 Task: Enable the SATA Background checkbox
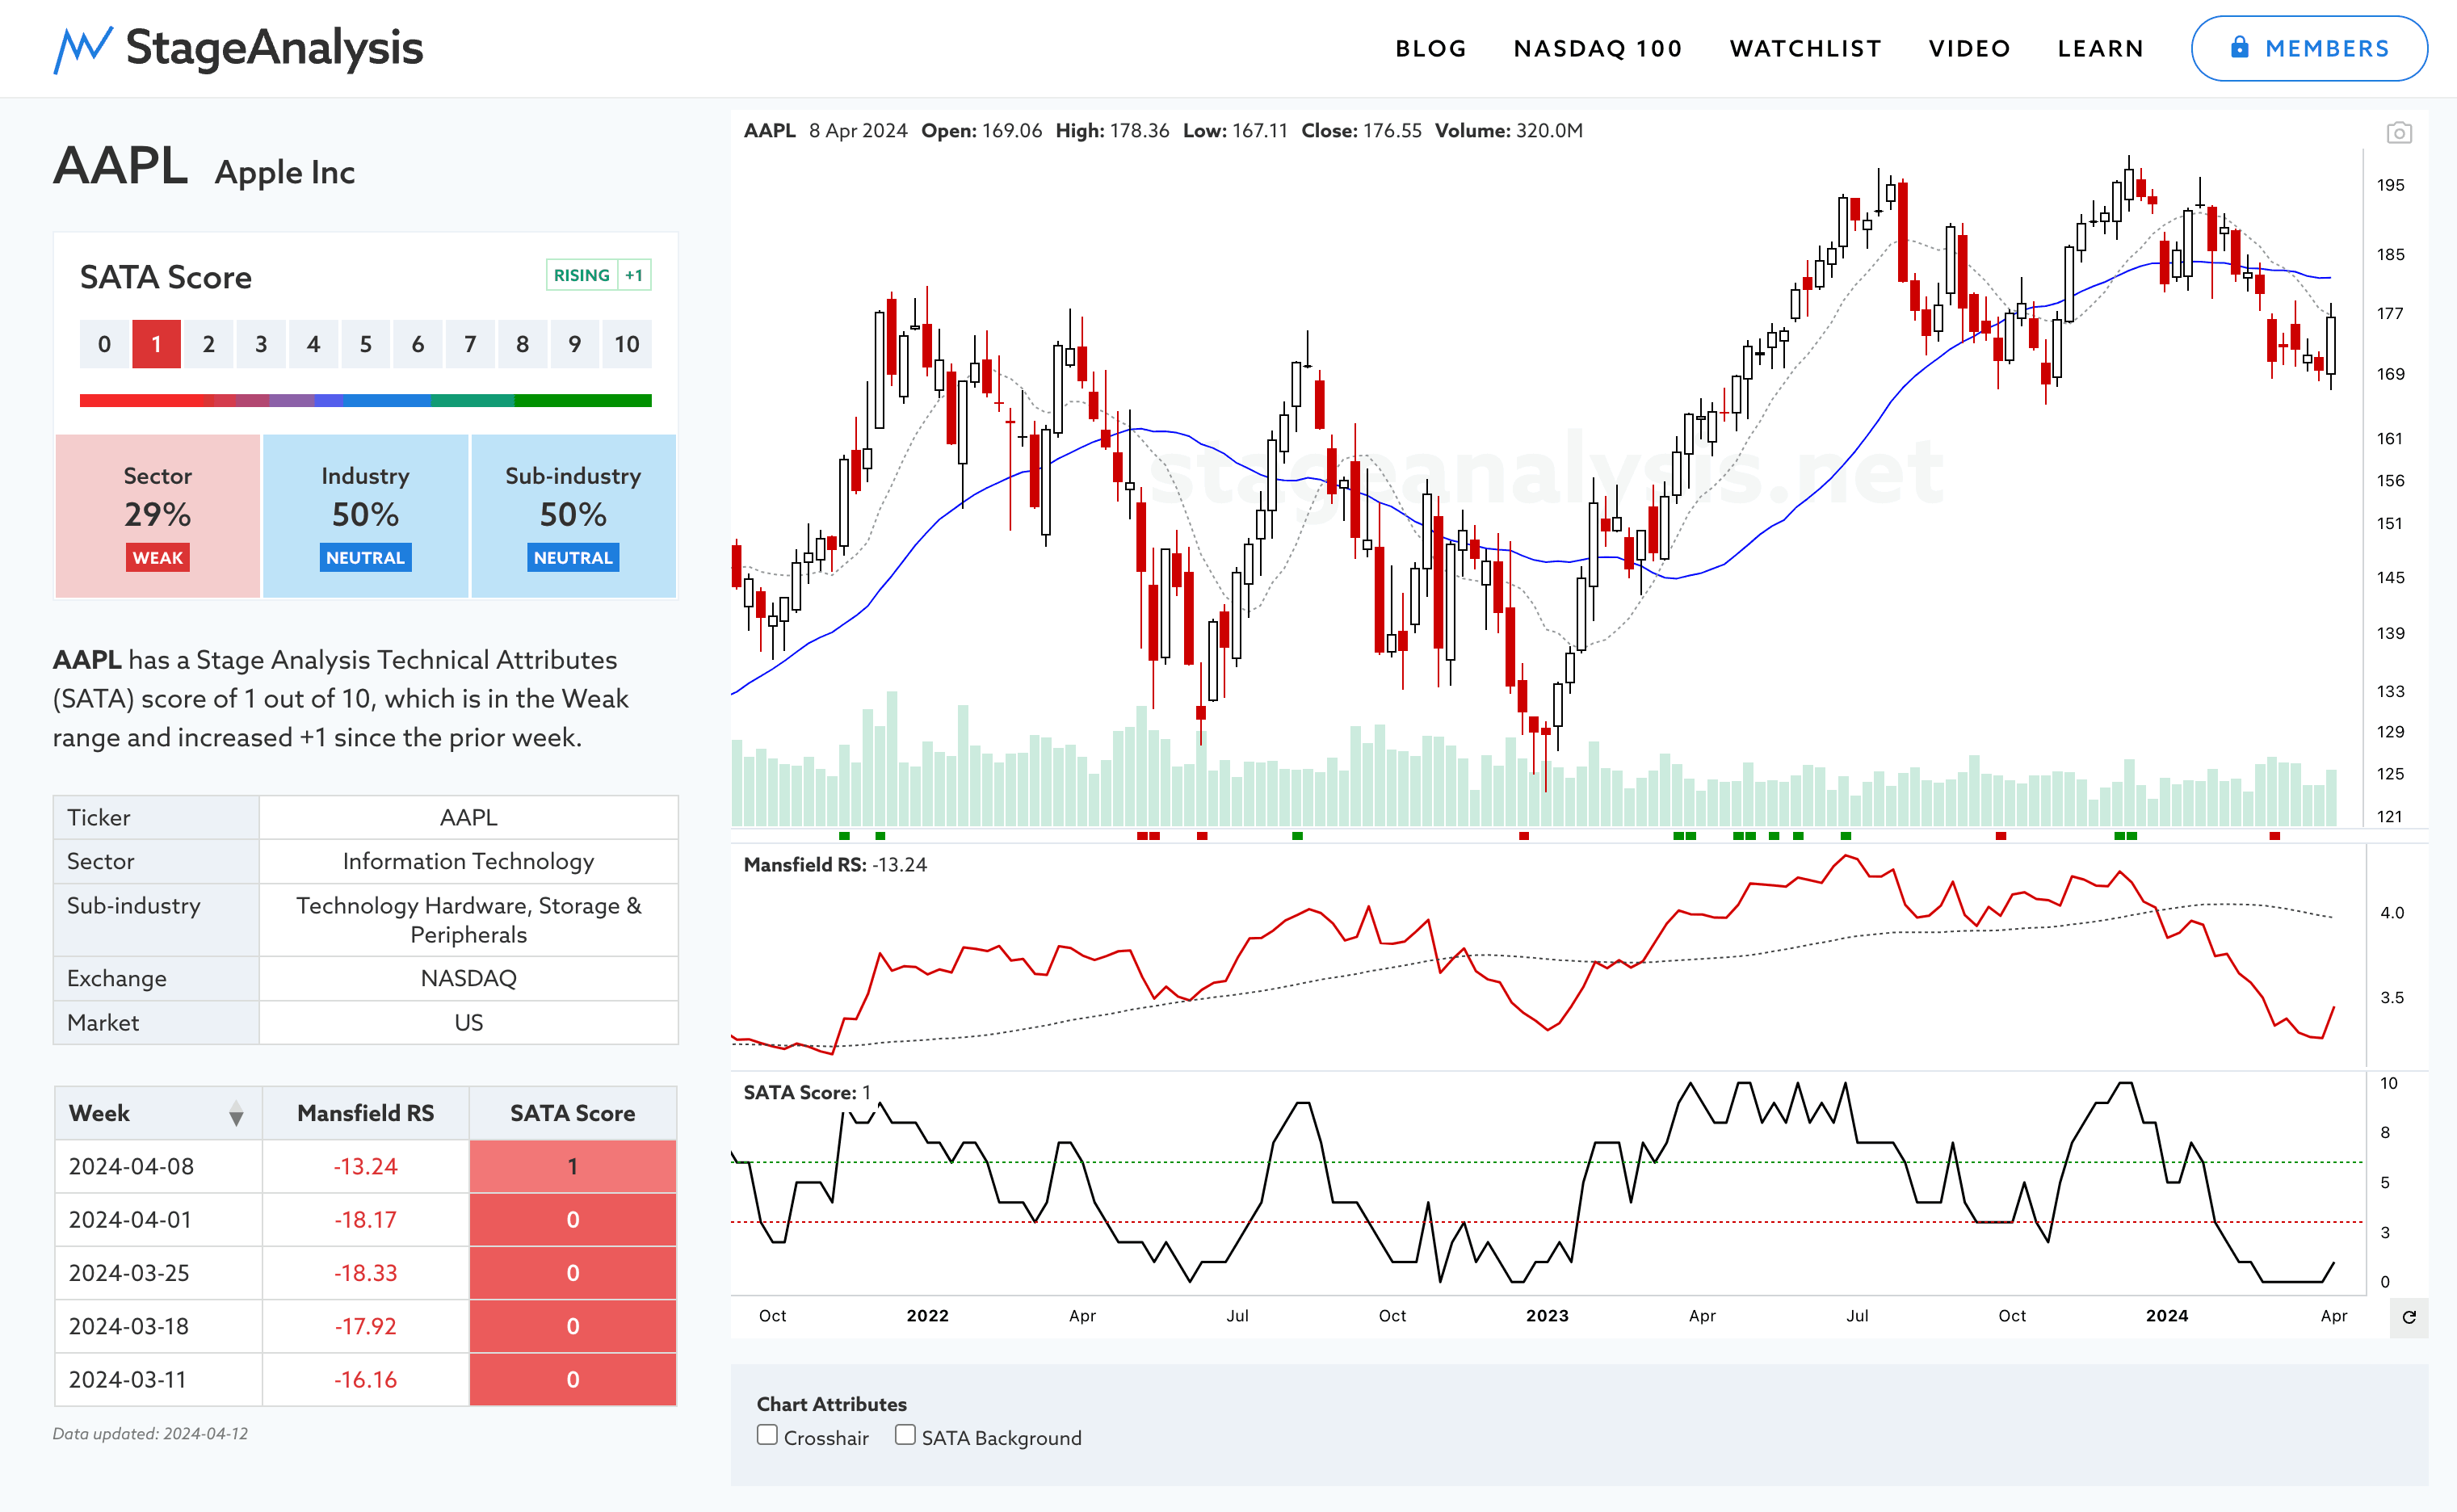click(905, 1435)
